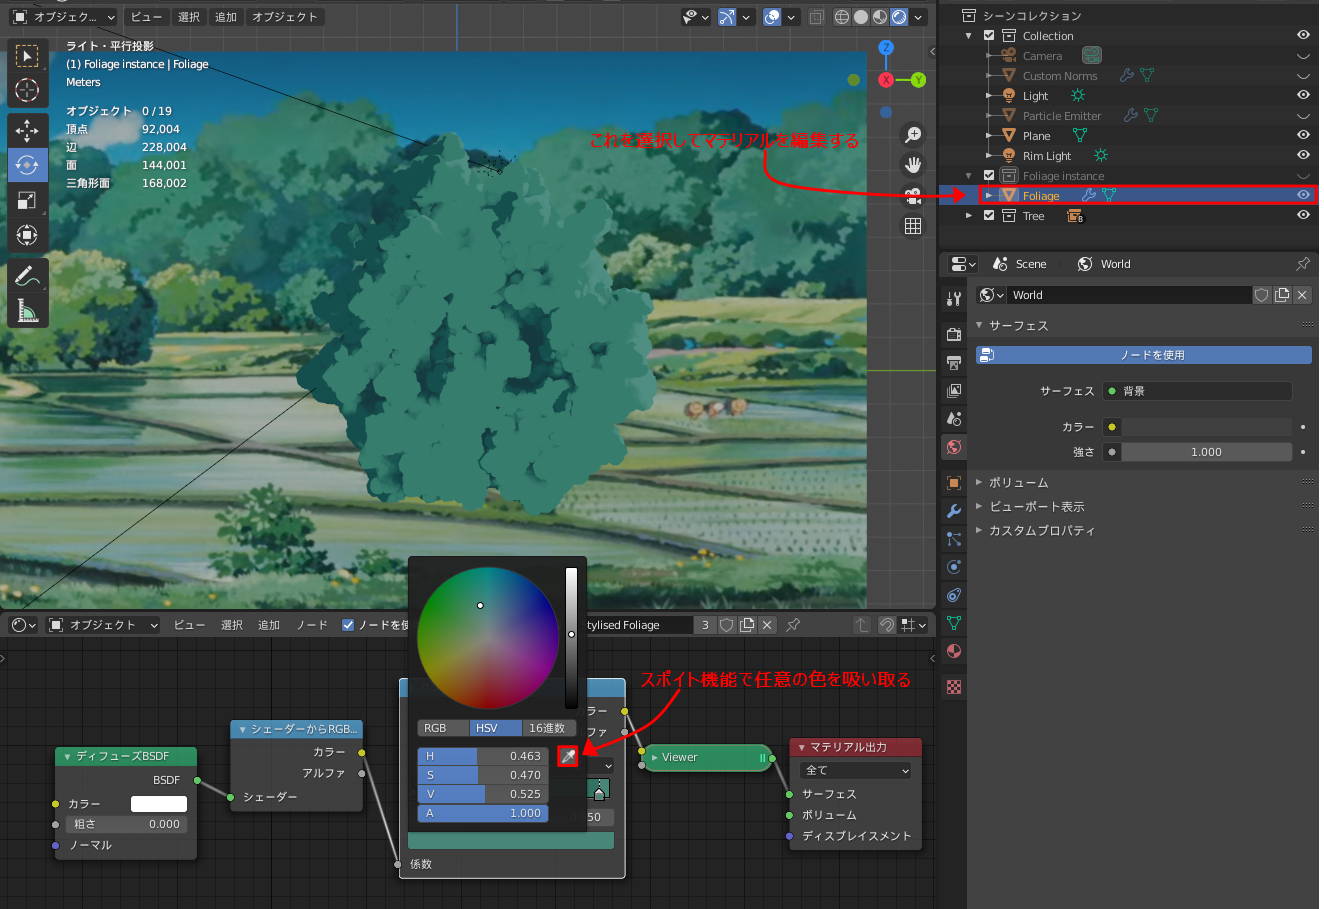The width and height of the screenshot is (1324, 909).
Task: Select the Annotate pencil tool
Action: click(x=28, y=276)
